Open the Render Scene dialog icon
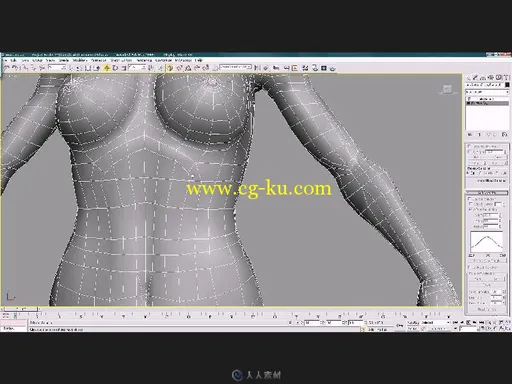 click(315, 68)
